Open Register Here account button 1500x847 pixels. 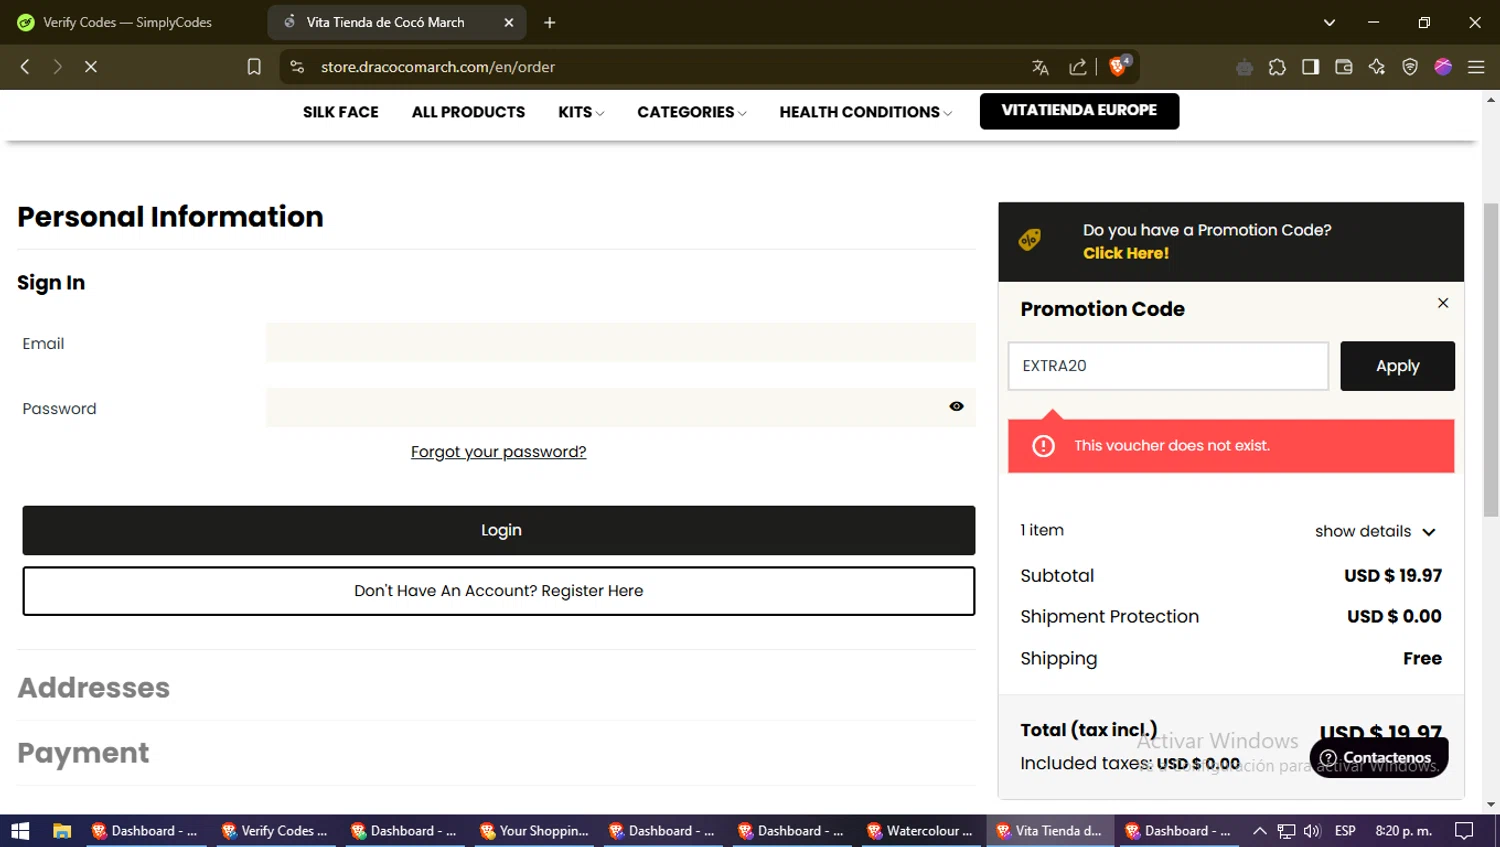point(498,591)
